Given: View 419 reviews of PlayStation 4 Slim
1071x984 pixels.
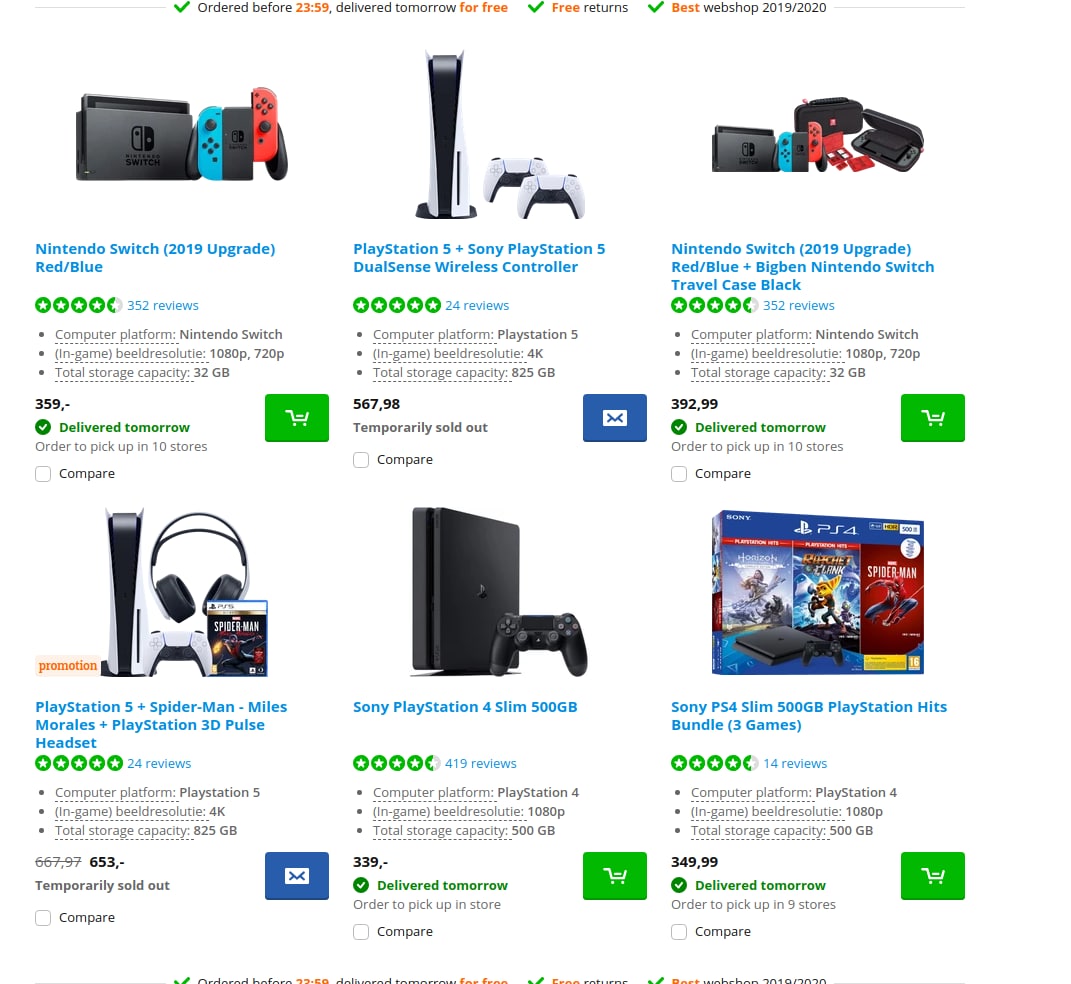Looking at the screenshot, I should click(481, 763).
